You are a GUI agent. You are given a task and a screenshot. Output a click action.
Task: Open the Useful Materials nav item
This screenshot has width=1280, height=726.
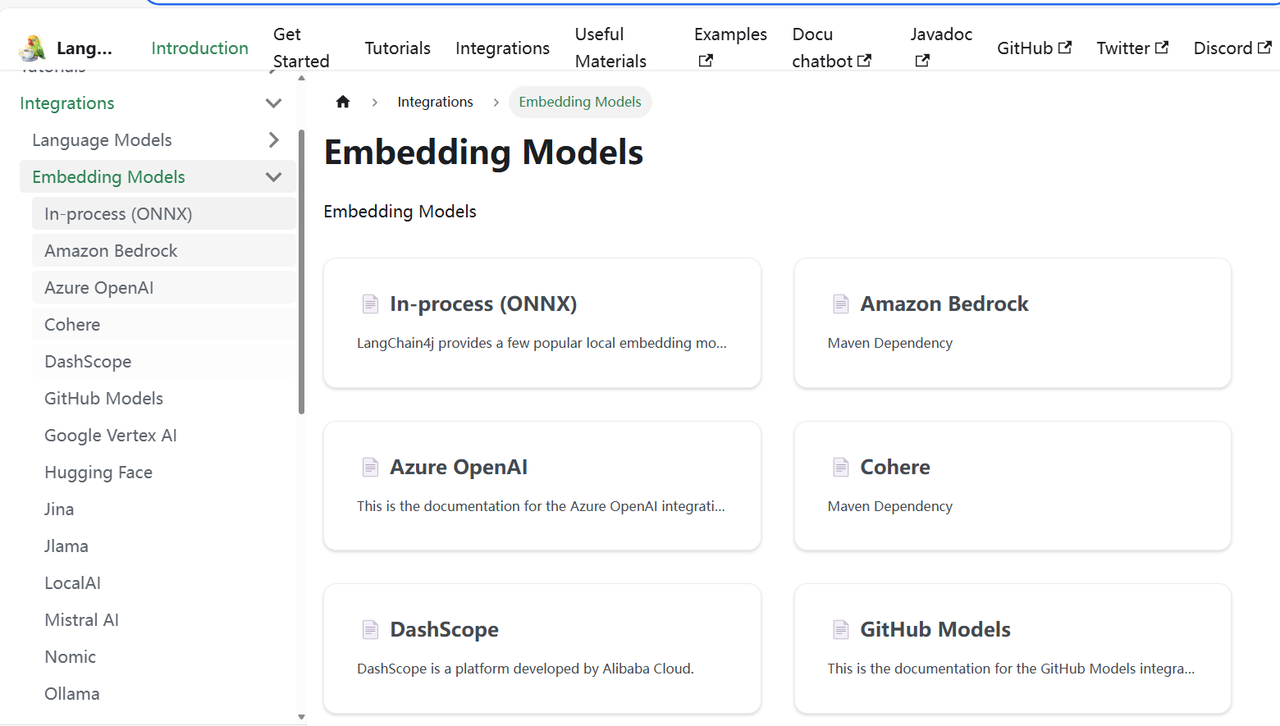pyautogui.click(x=610, y=48)
